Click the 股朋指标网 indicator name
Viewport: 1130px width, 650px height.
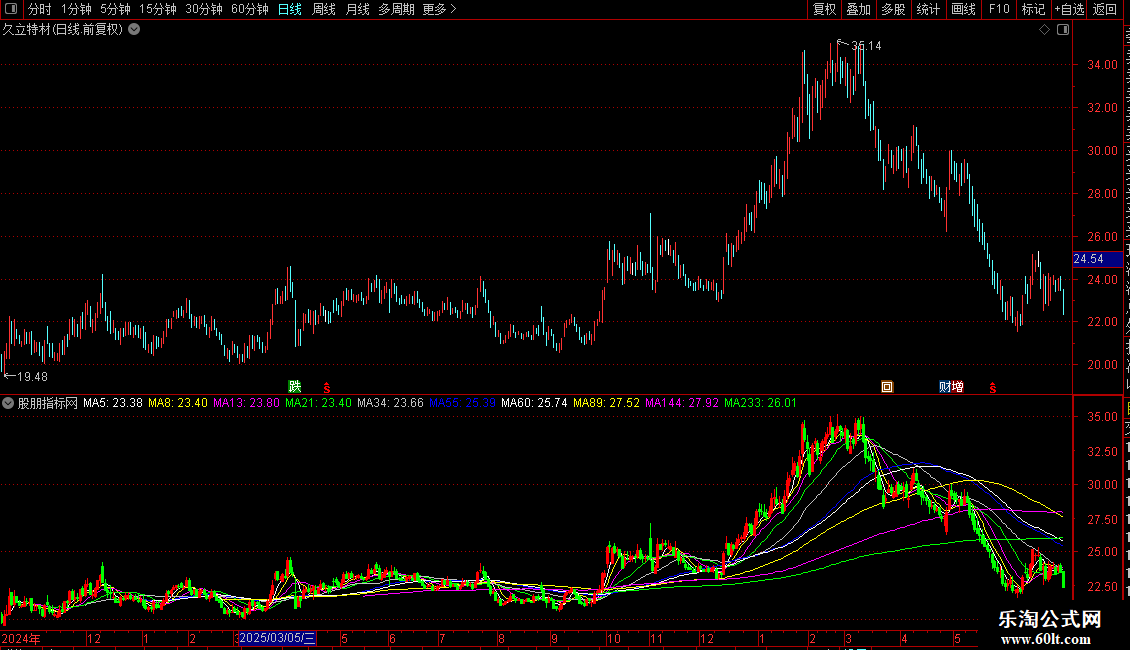coord(48,404)
